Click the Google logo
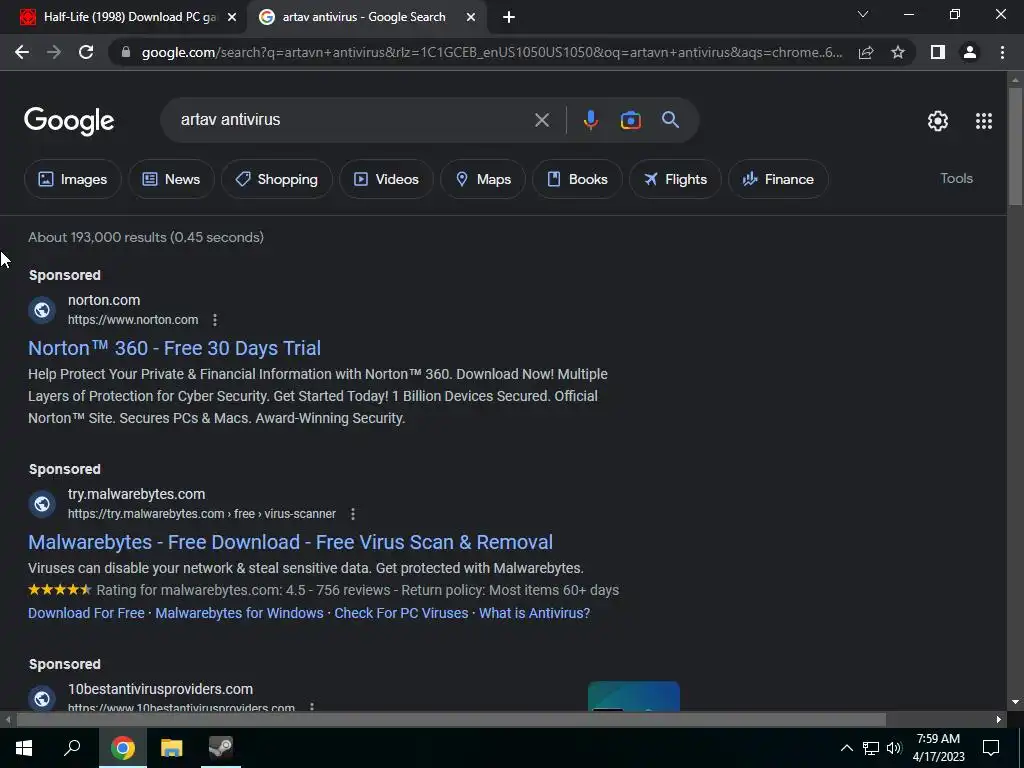 (69, 121)
